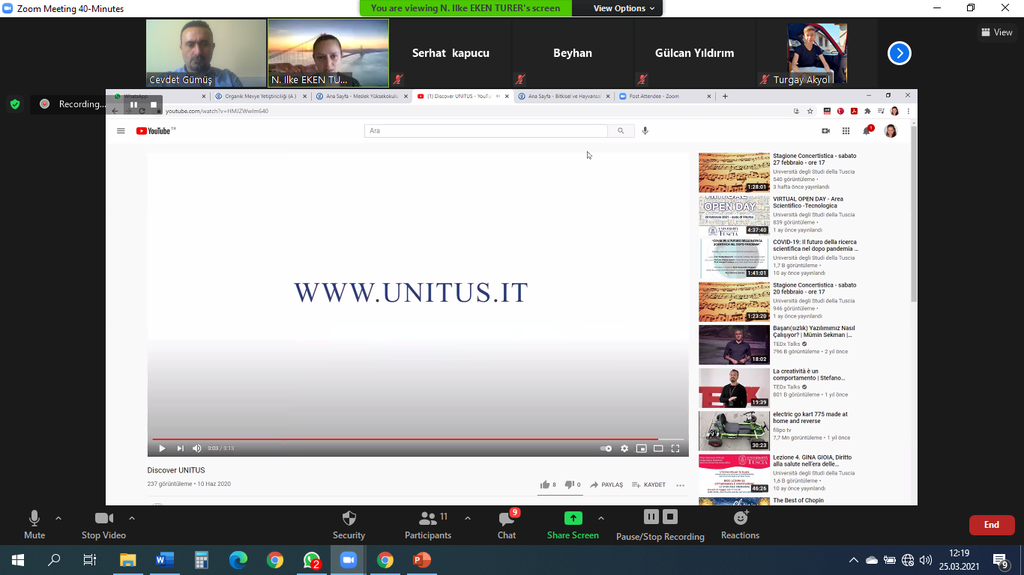Switch to Ana Sayfa - Bitkisel ve Hayvansal tab

point(564,96)
